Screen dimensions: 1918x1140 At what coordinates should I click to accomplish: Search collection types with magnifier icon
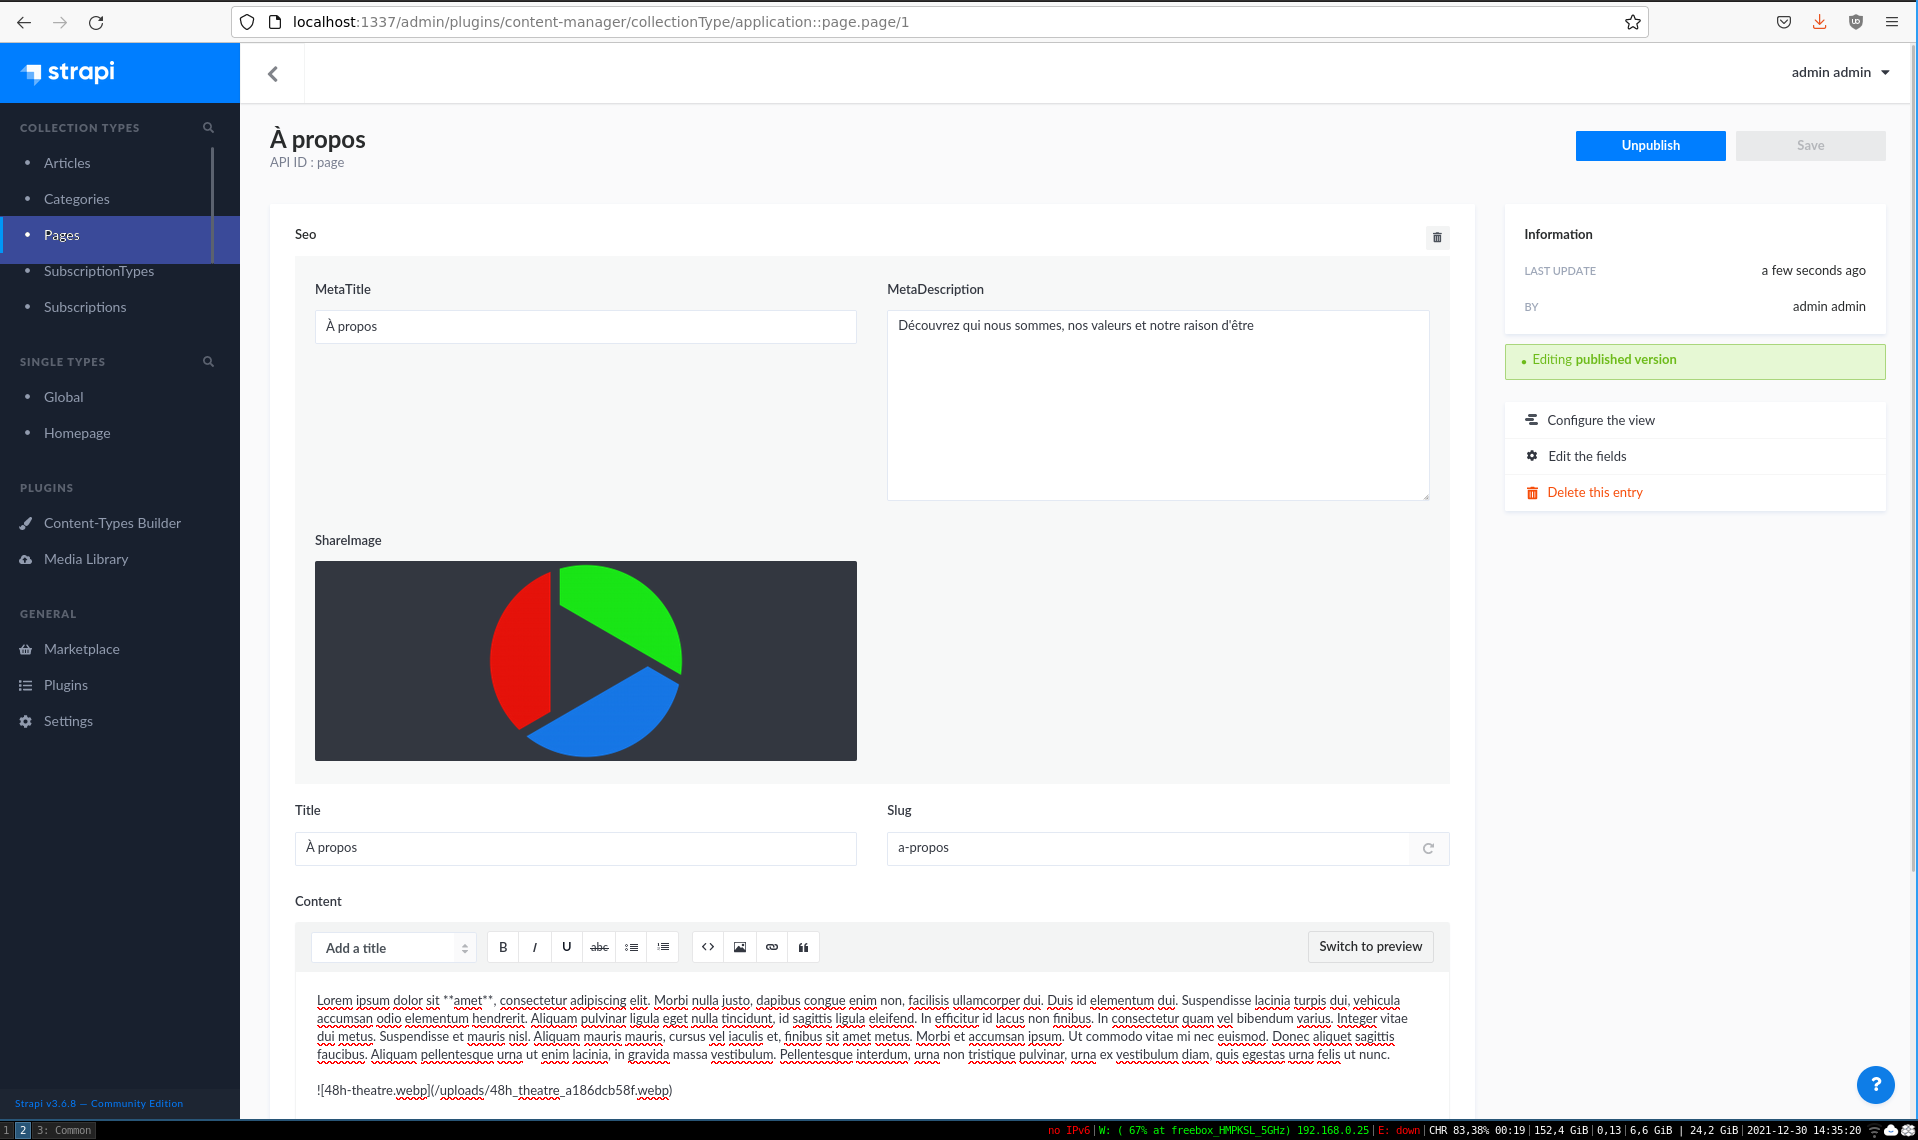click(x=208, y=127)
